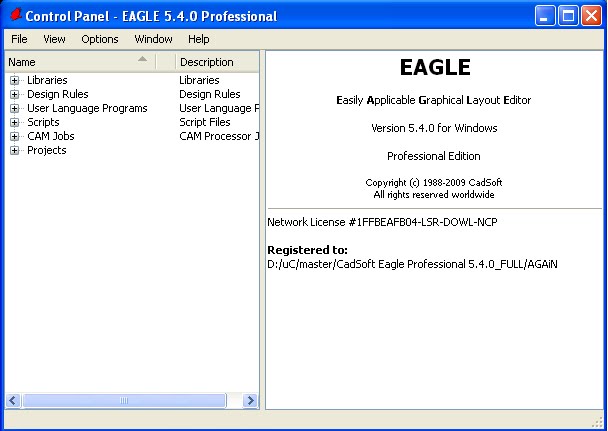Click the 'Professional Edition' text
The width and height of the screenshot is (608, 431).
[434, 156]
